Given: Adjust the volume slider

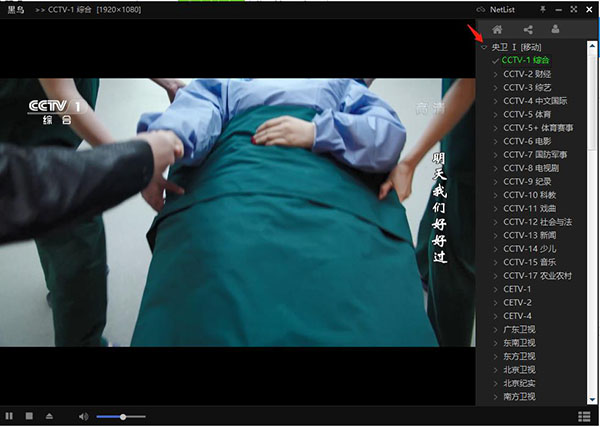Looking at the screenshot, I should (121, 416).
